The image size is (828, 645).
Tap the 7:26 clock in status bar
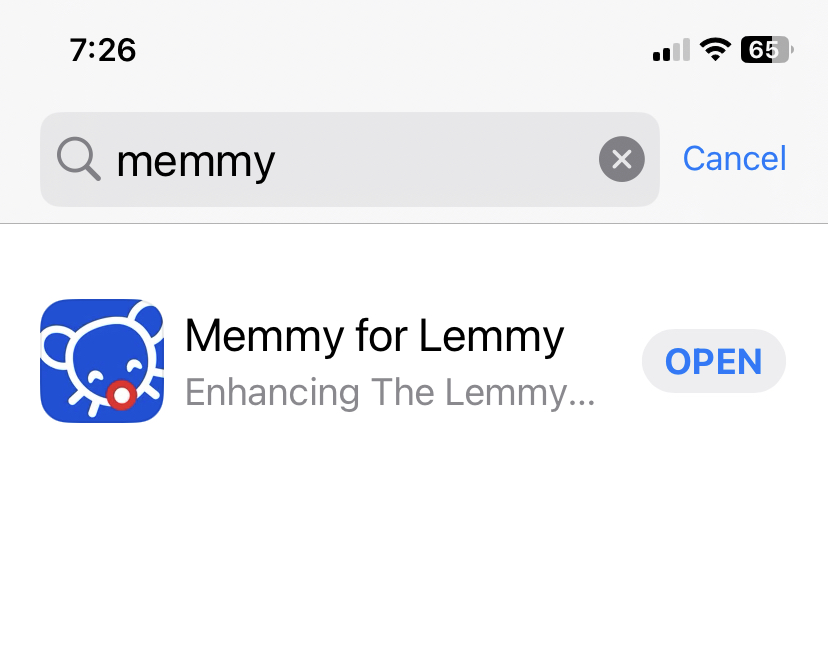pyautogui.click(x=102, y=50)
